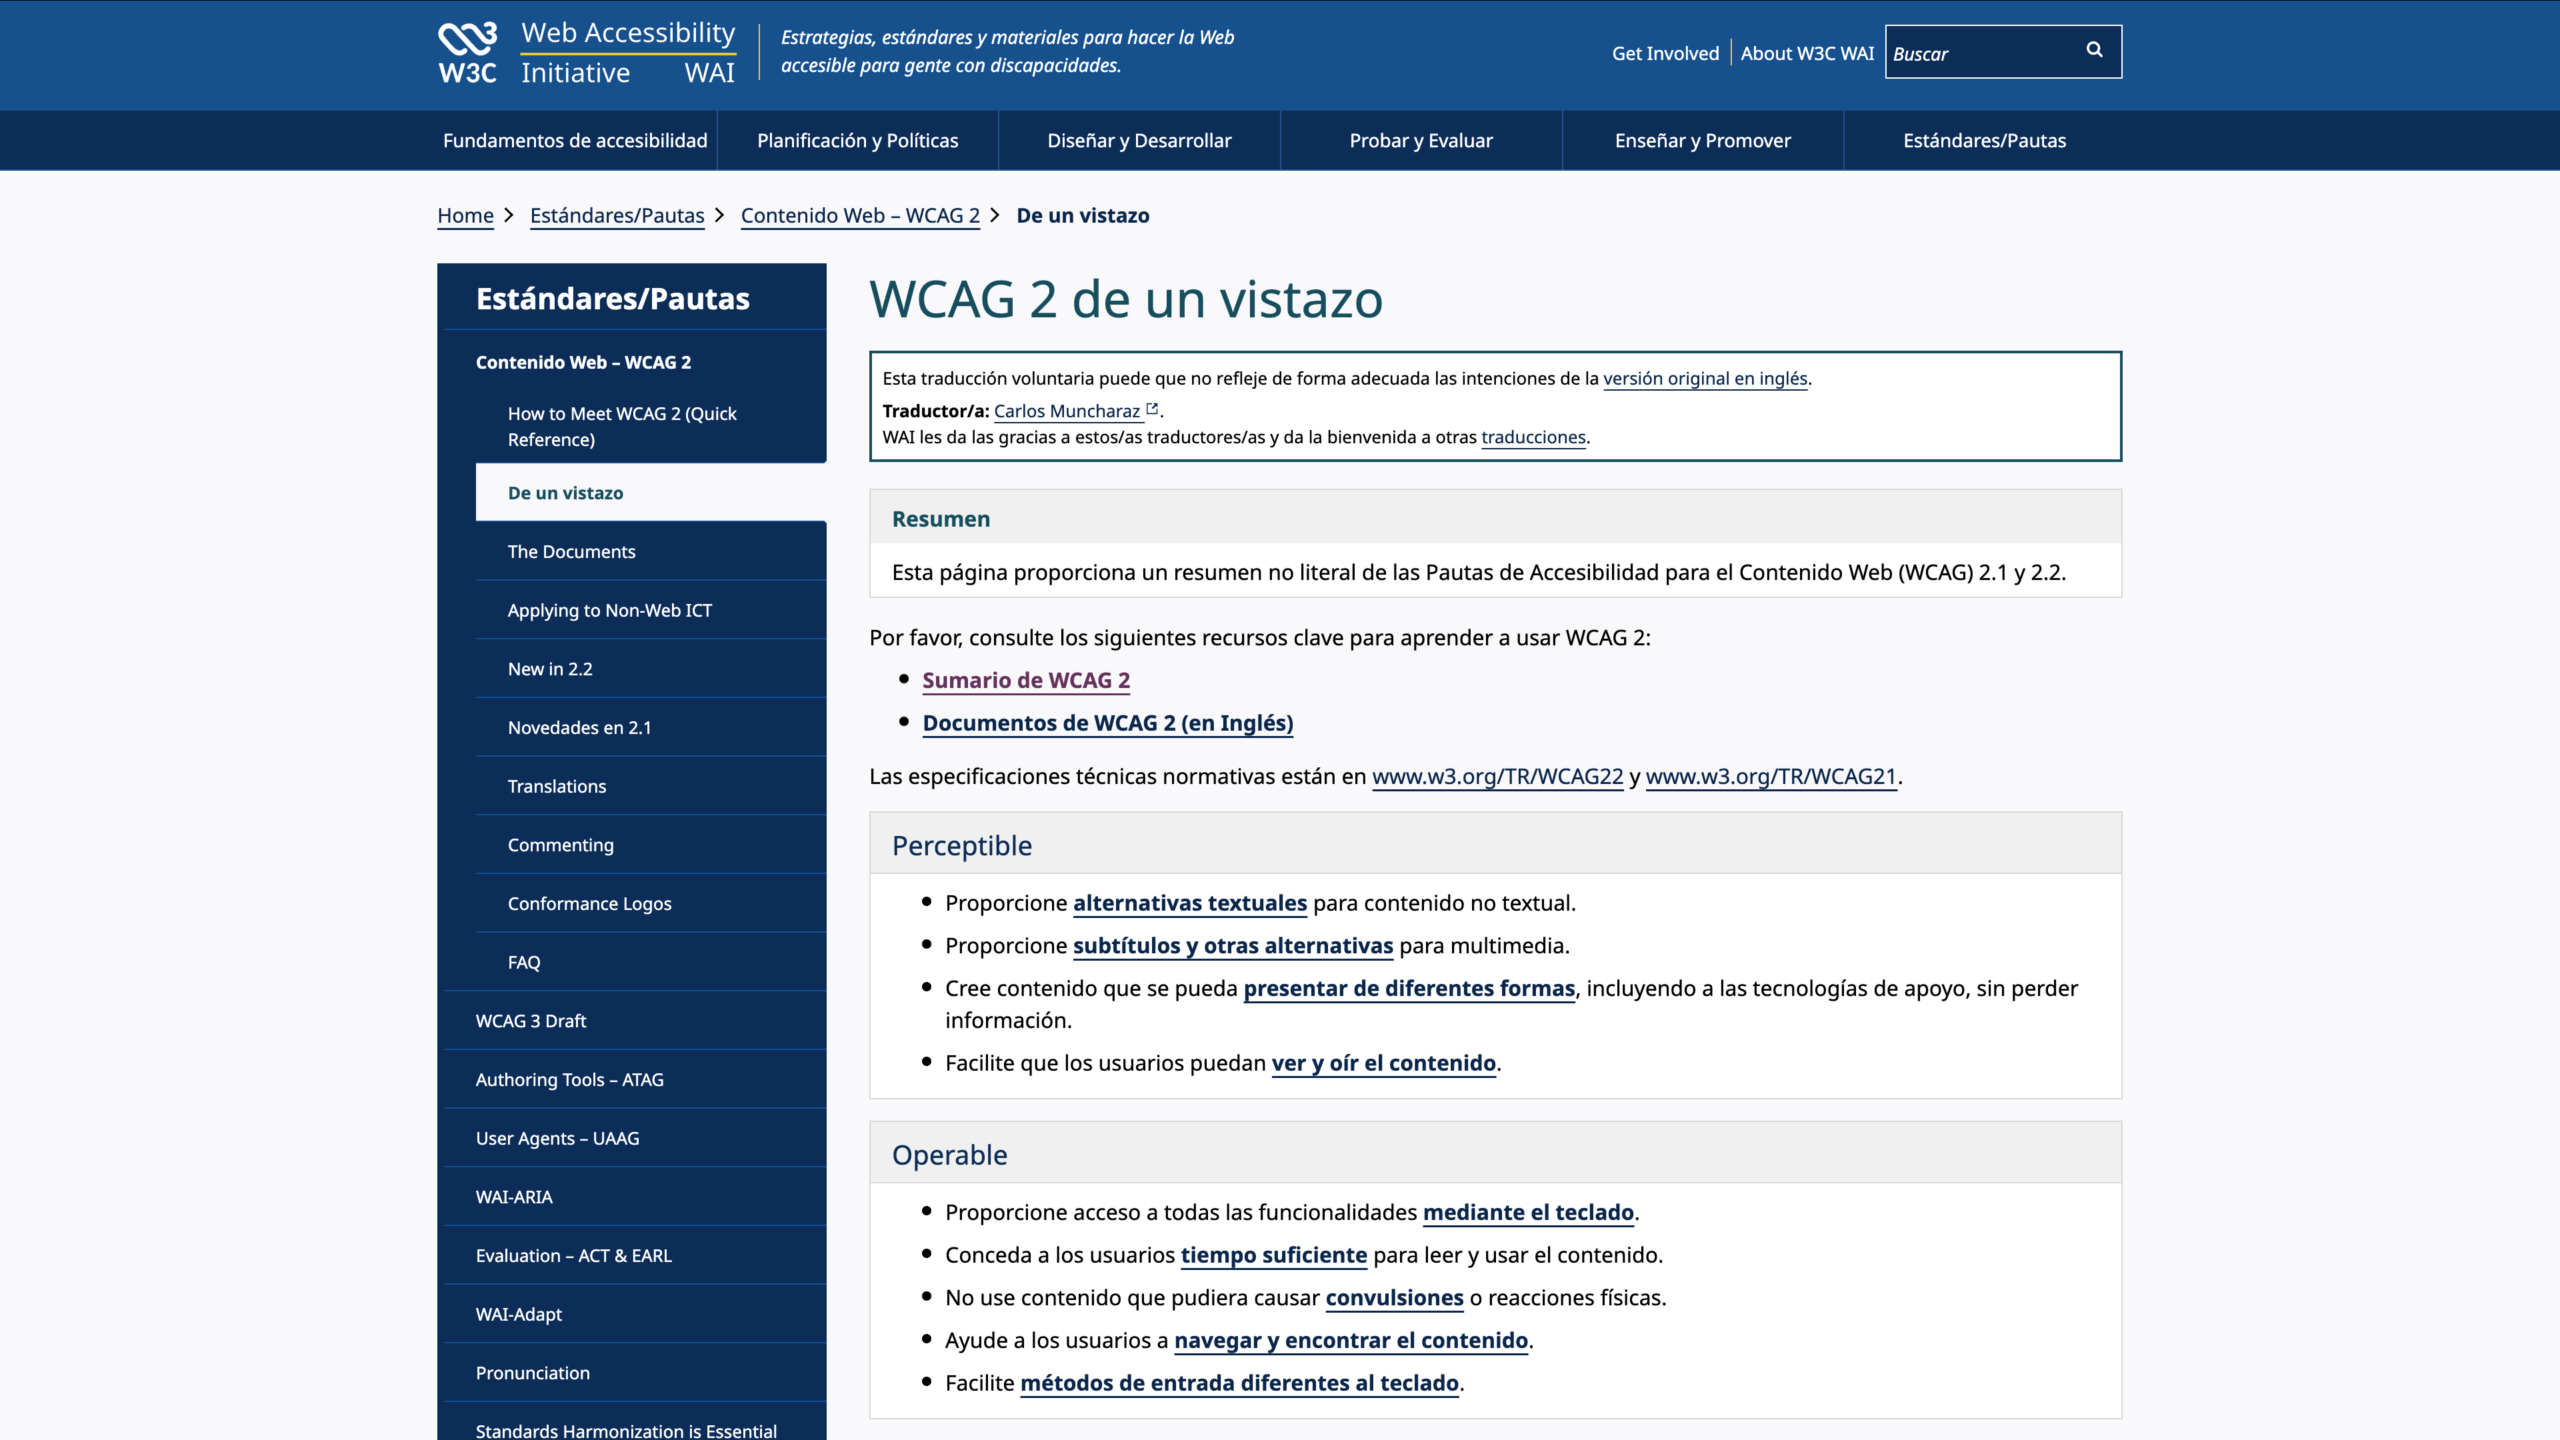This screenshot has height=1440, width=2560.
Task: Open Diseñar y Desarrollar menu
Action: click(1139, 140)
